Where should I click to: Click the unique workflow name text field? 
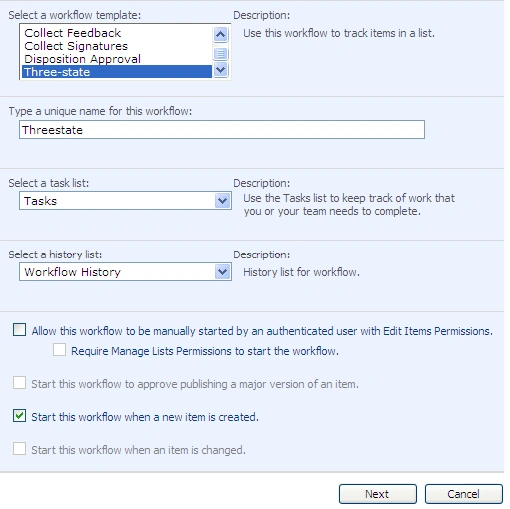click(x=222, y=130)
